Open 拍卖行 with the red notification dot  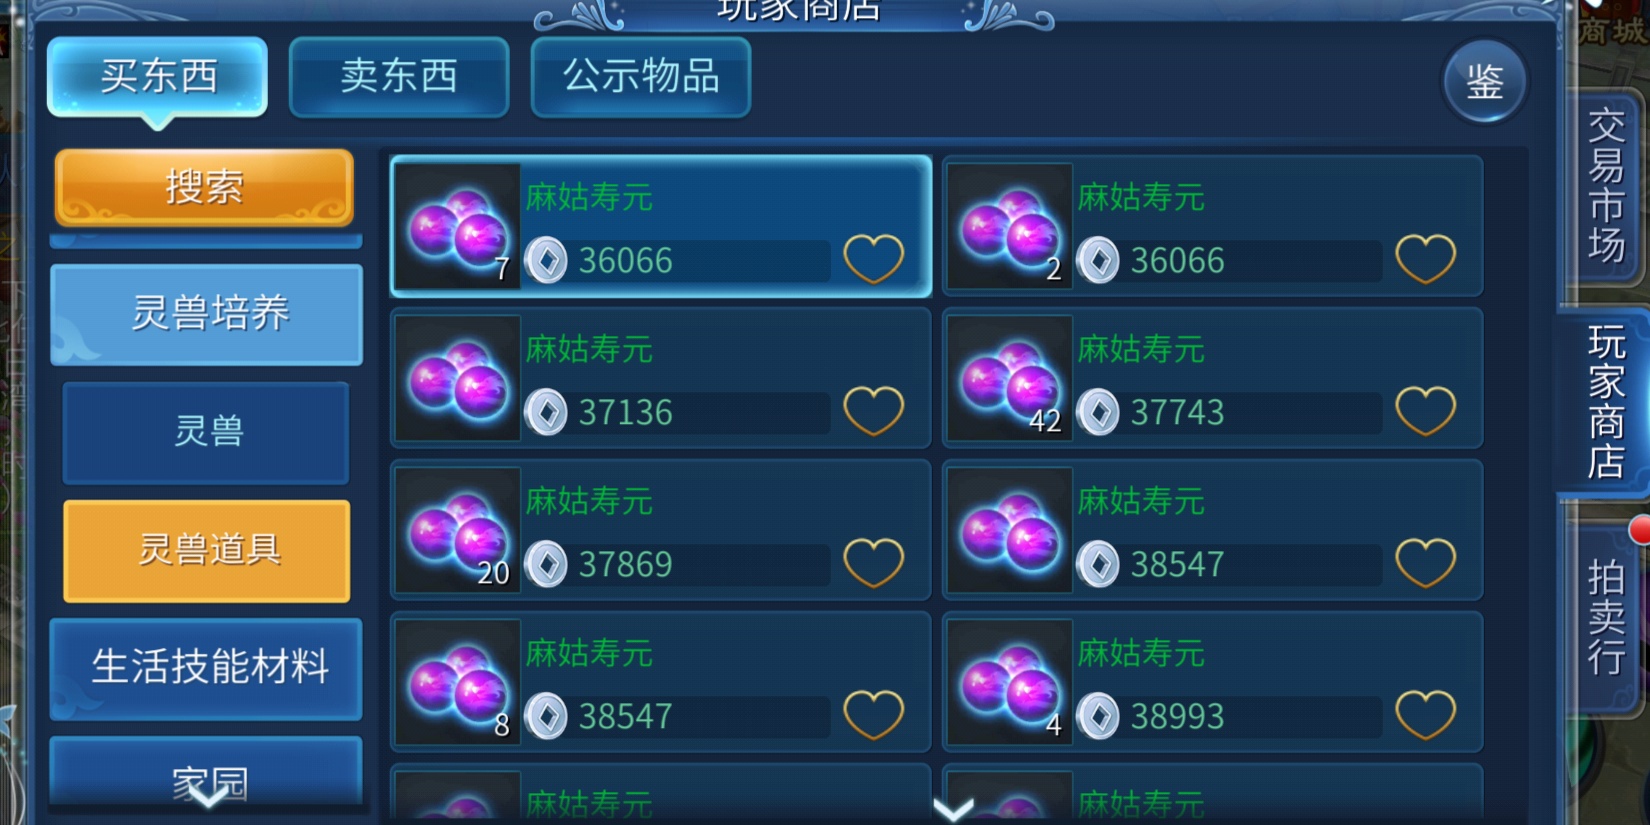1605,617
